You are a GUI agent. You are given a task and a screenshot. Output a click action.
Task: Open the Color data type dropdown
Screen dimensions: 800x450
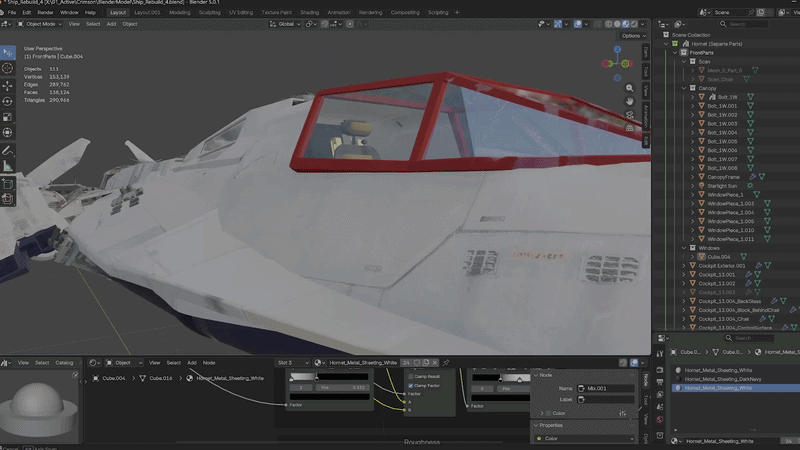584,438
